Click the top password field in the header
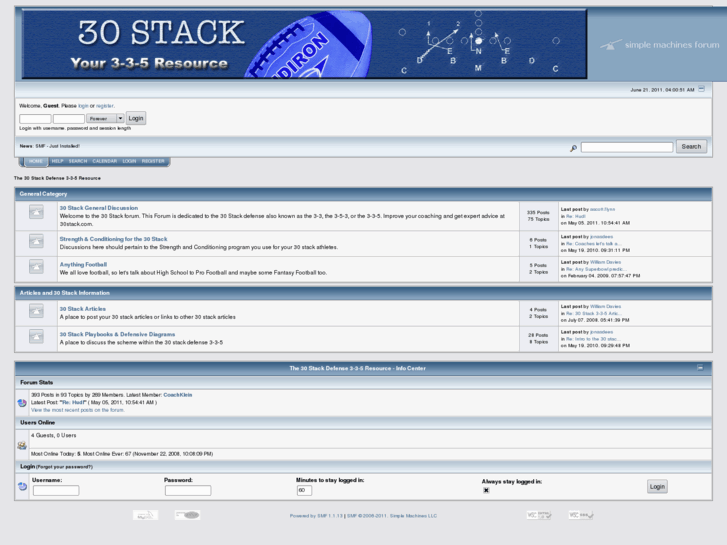The height and width of the screenshot is (545, 727). [x=69, y=119]
